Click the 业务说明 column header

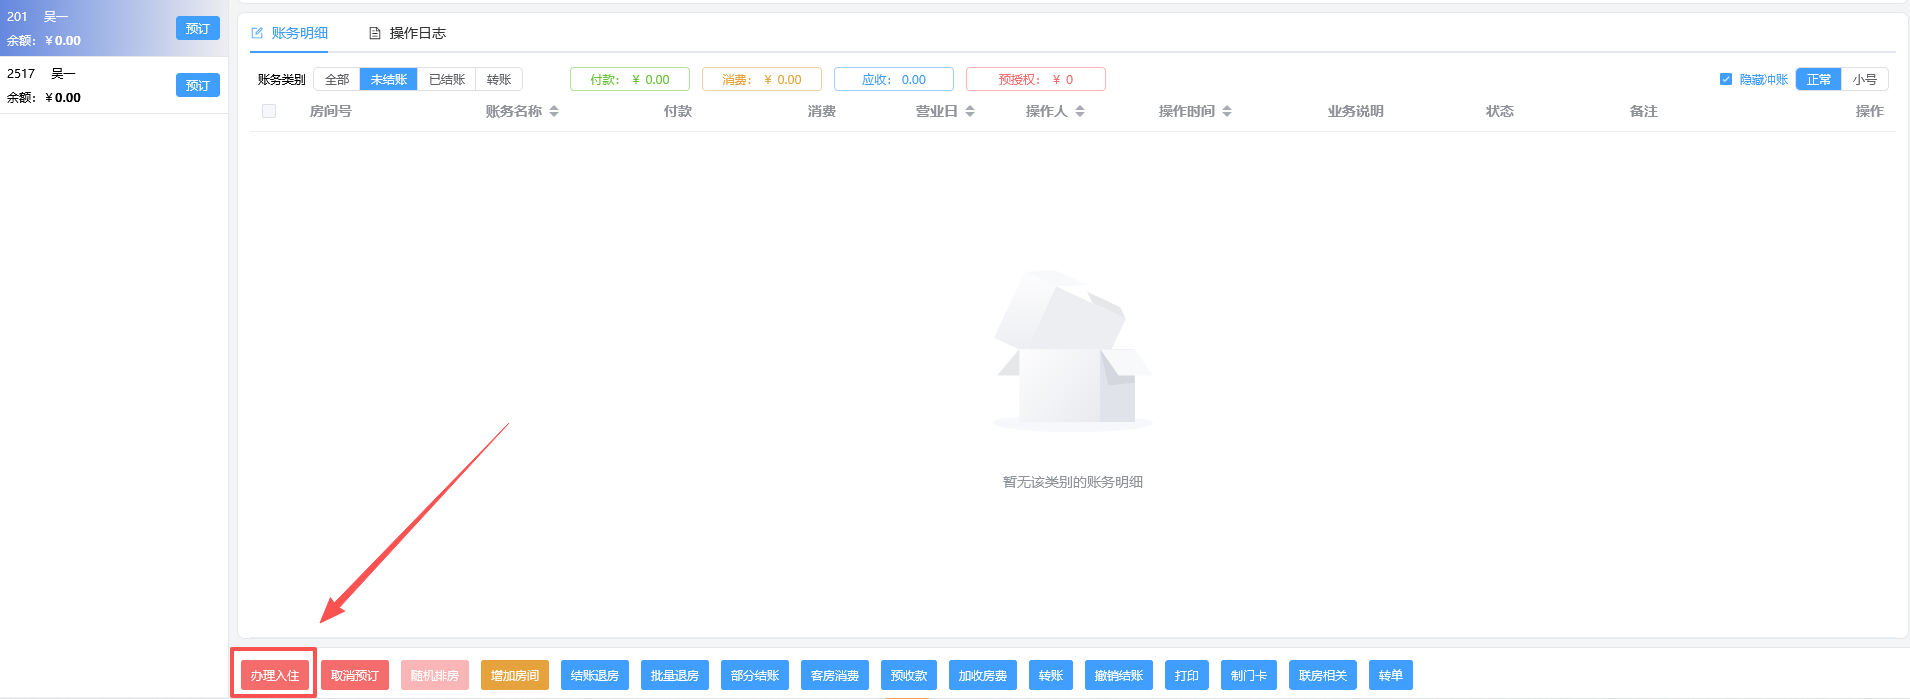[x=1356, y=111]
